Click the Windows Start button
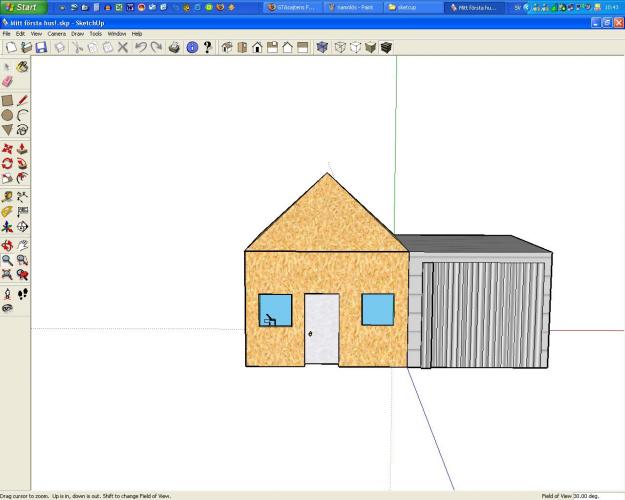This screenshot has height=500, width=625. (21, 7)
